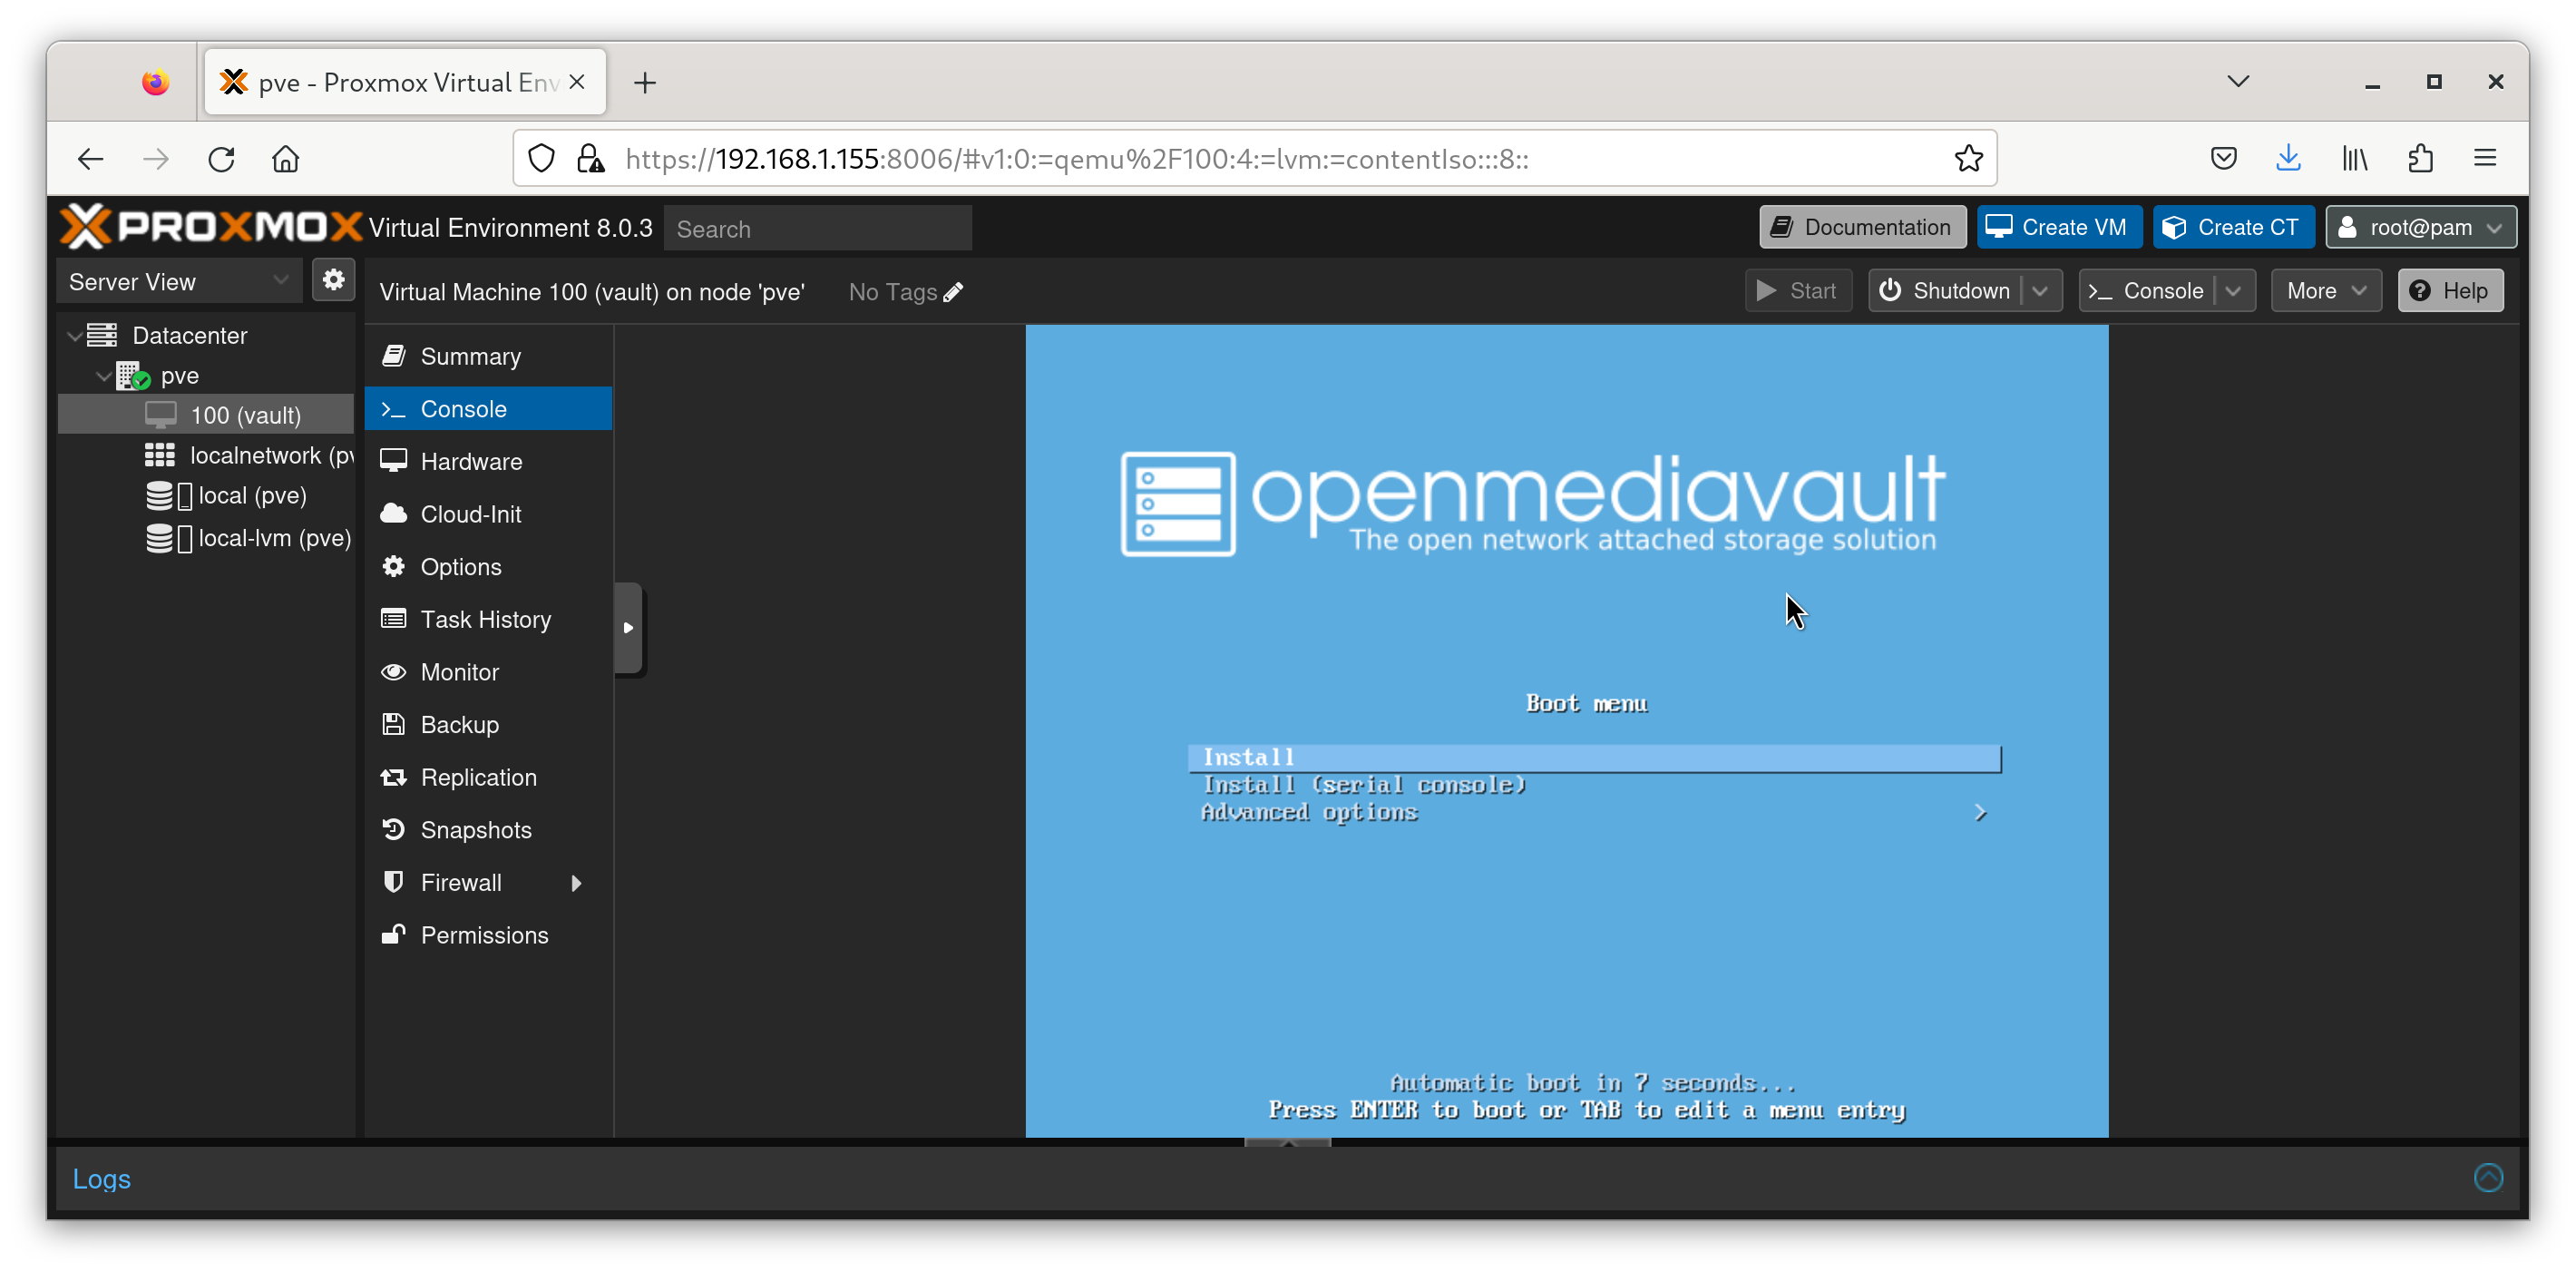Click Create VM
The image size is (2576, 1272).
[x=2058, y=227]
